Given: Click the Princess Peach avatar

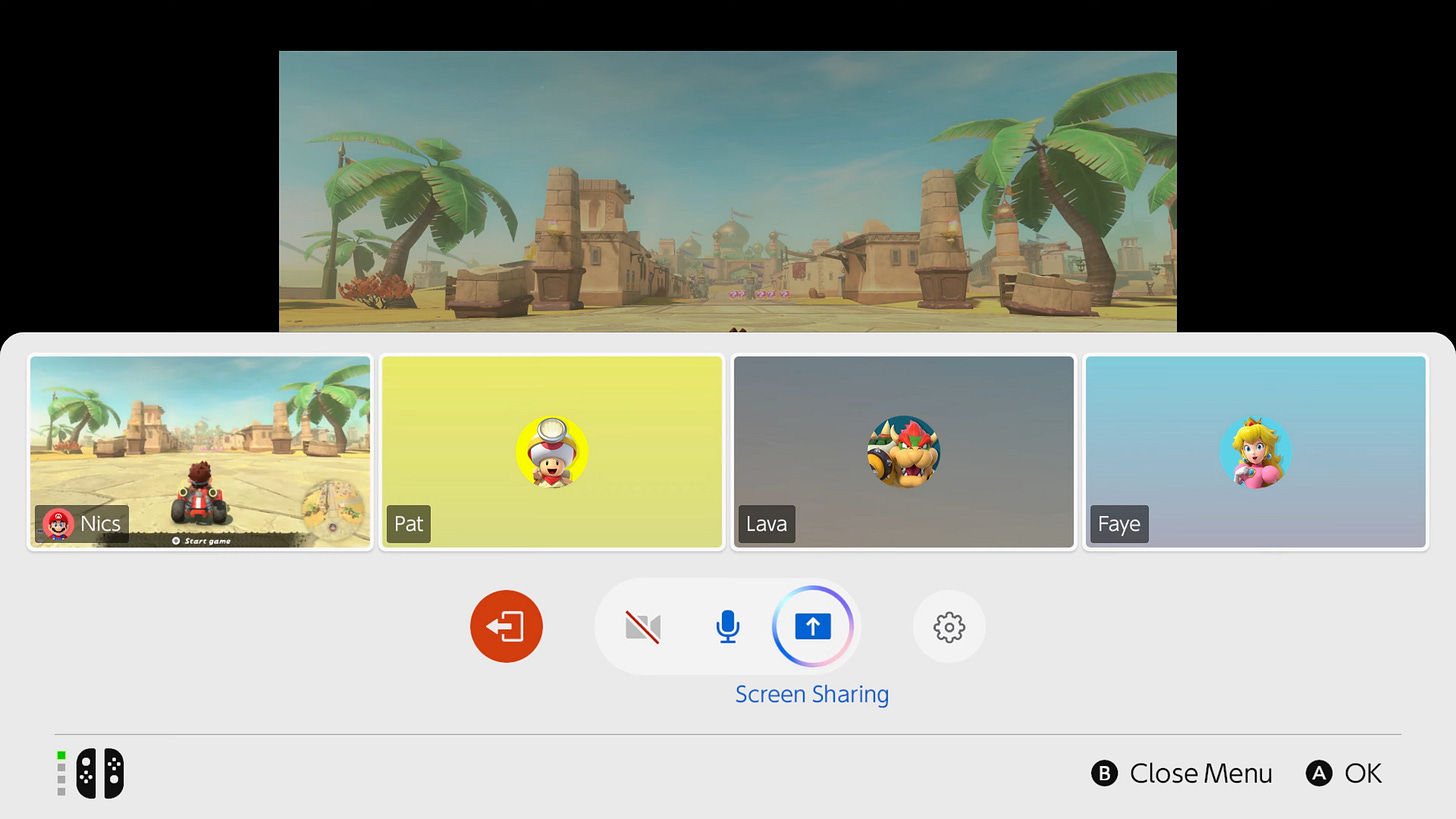Looking at the screenshot, I should [x=1256, y=452].
